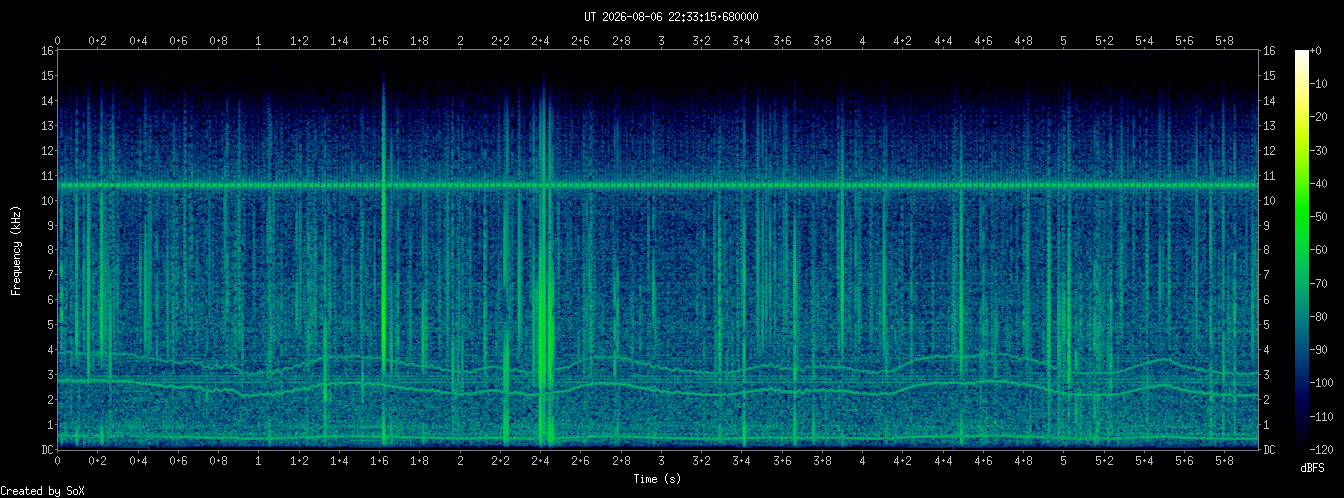The width and height of the screenshot is (1344, 498).
Task: Click the bright horizontal tone near 10.6 kHz
Action: (658, 185)
